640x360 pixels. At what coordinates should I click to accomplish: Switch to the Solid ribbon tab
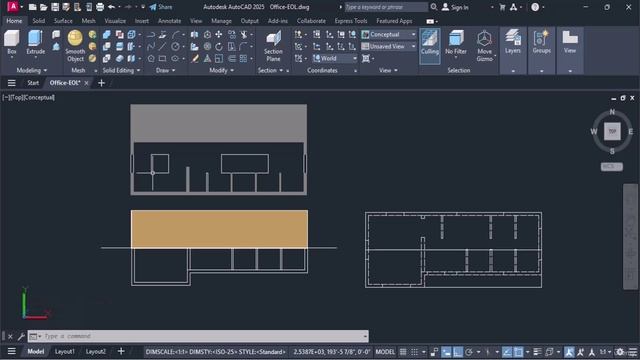coord(39,21)
